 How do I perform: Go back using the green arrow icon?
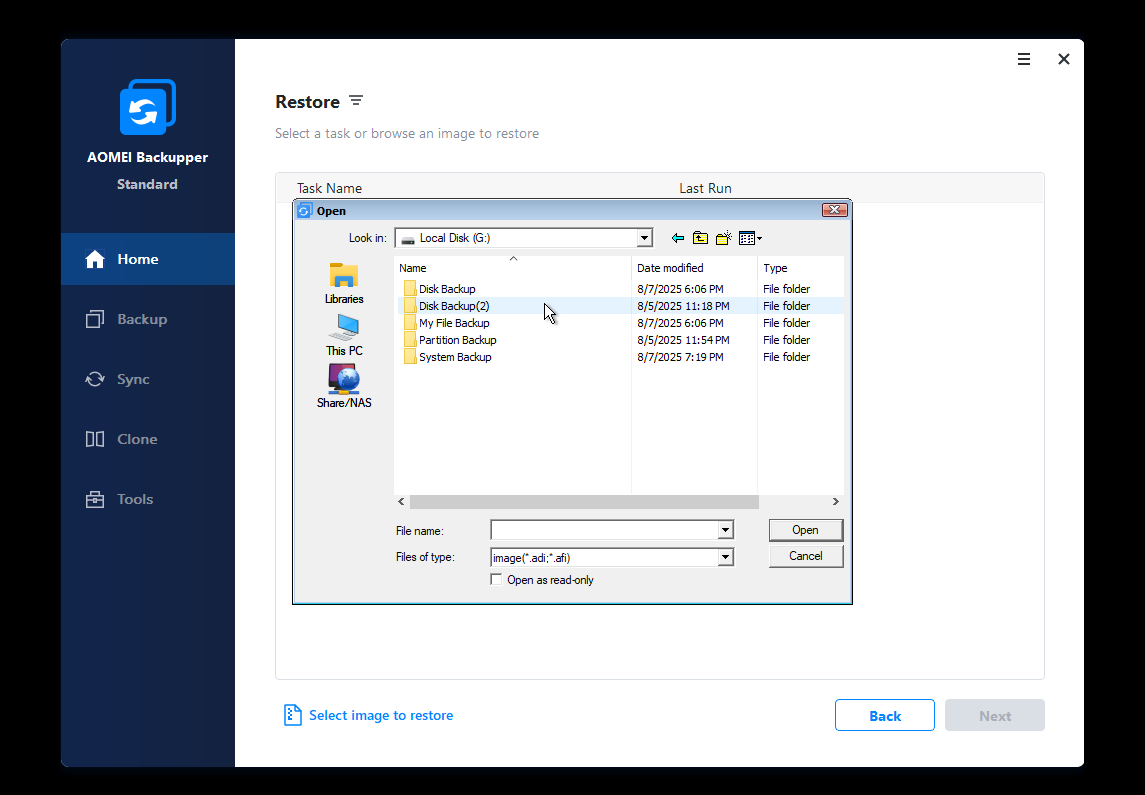pyautogui.click(x=678, y=238)
